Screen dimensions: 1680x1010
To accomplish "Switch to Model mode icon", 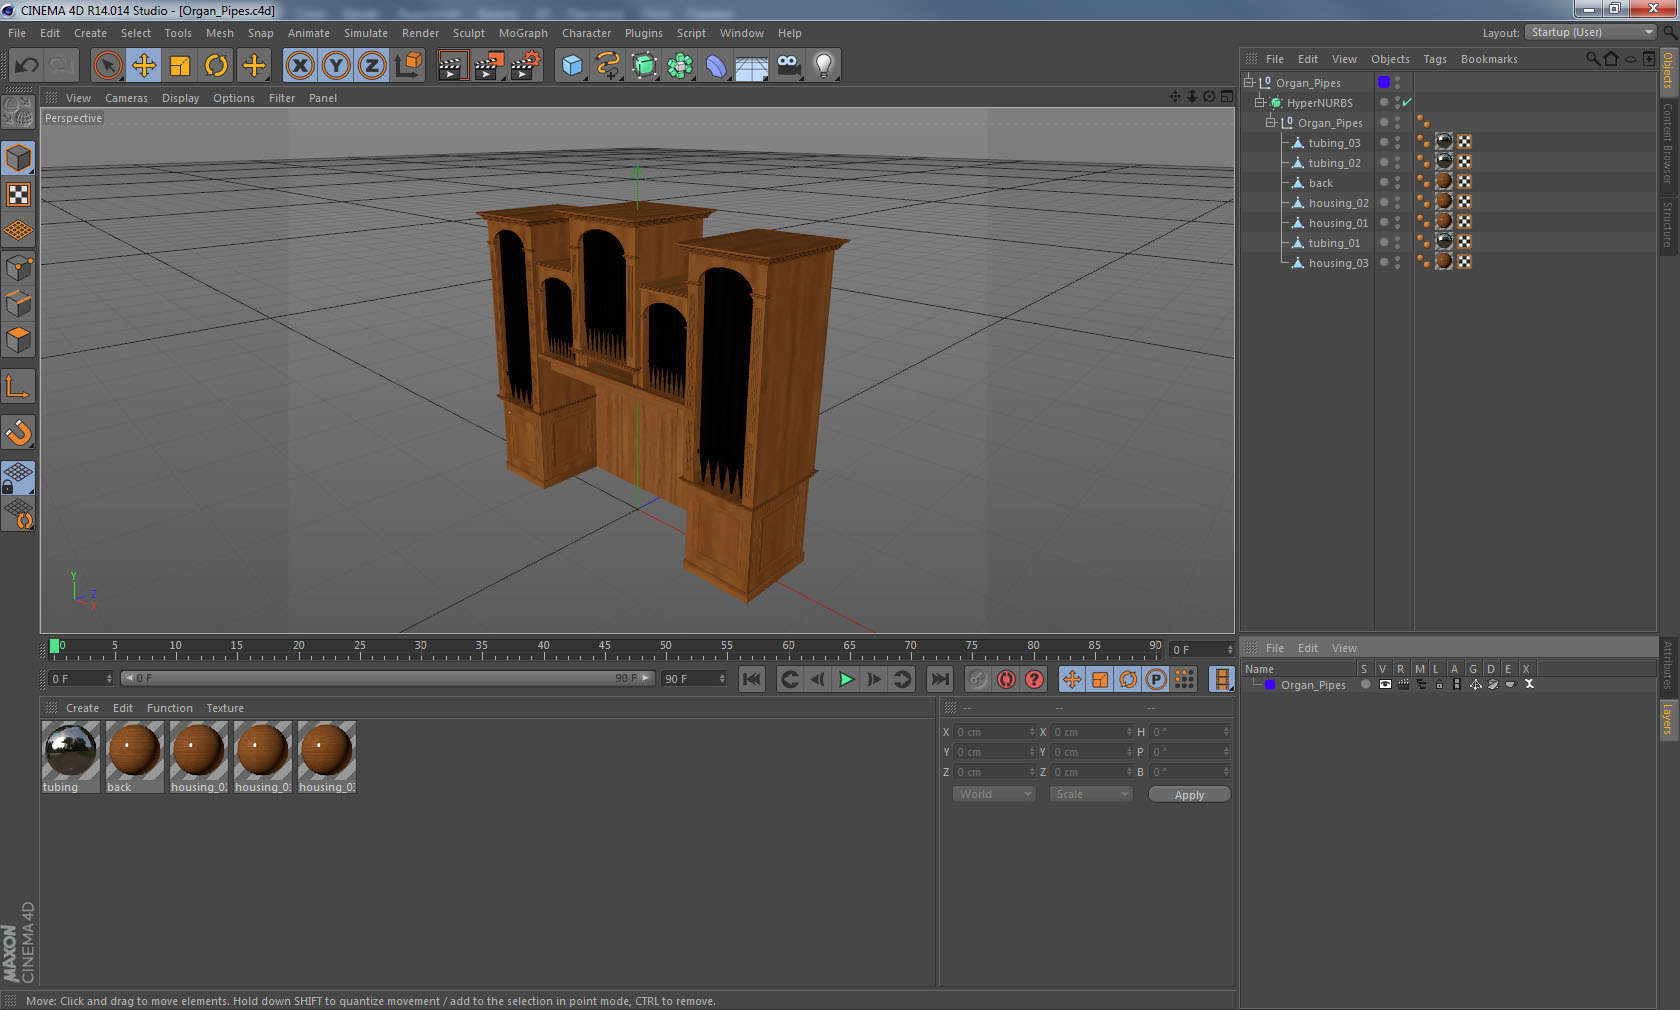I will click(18, 158).
